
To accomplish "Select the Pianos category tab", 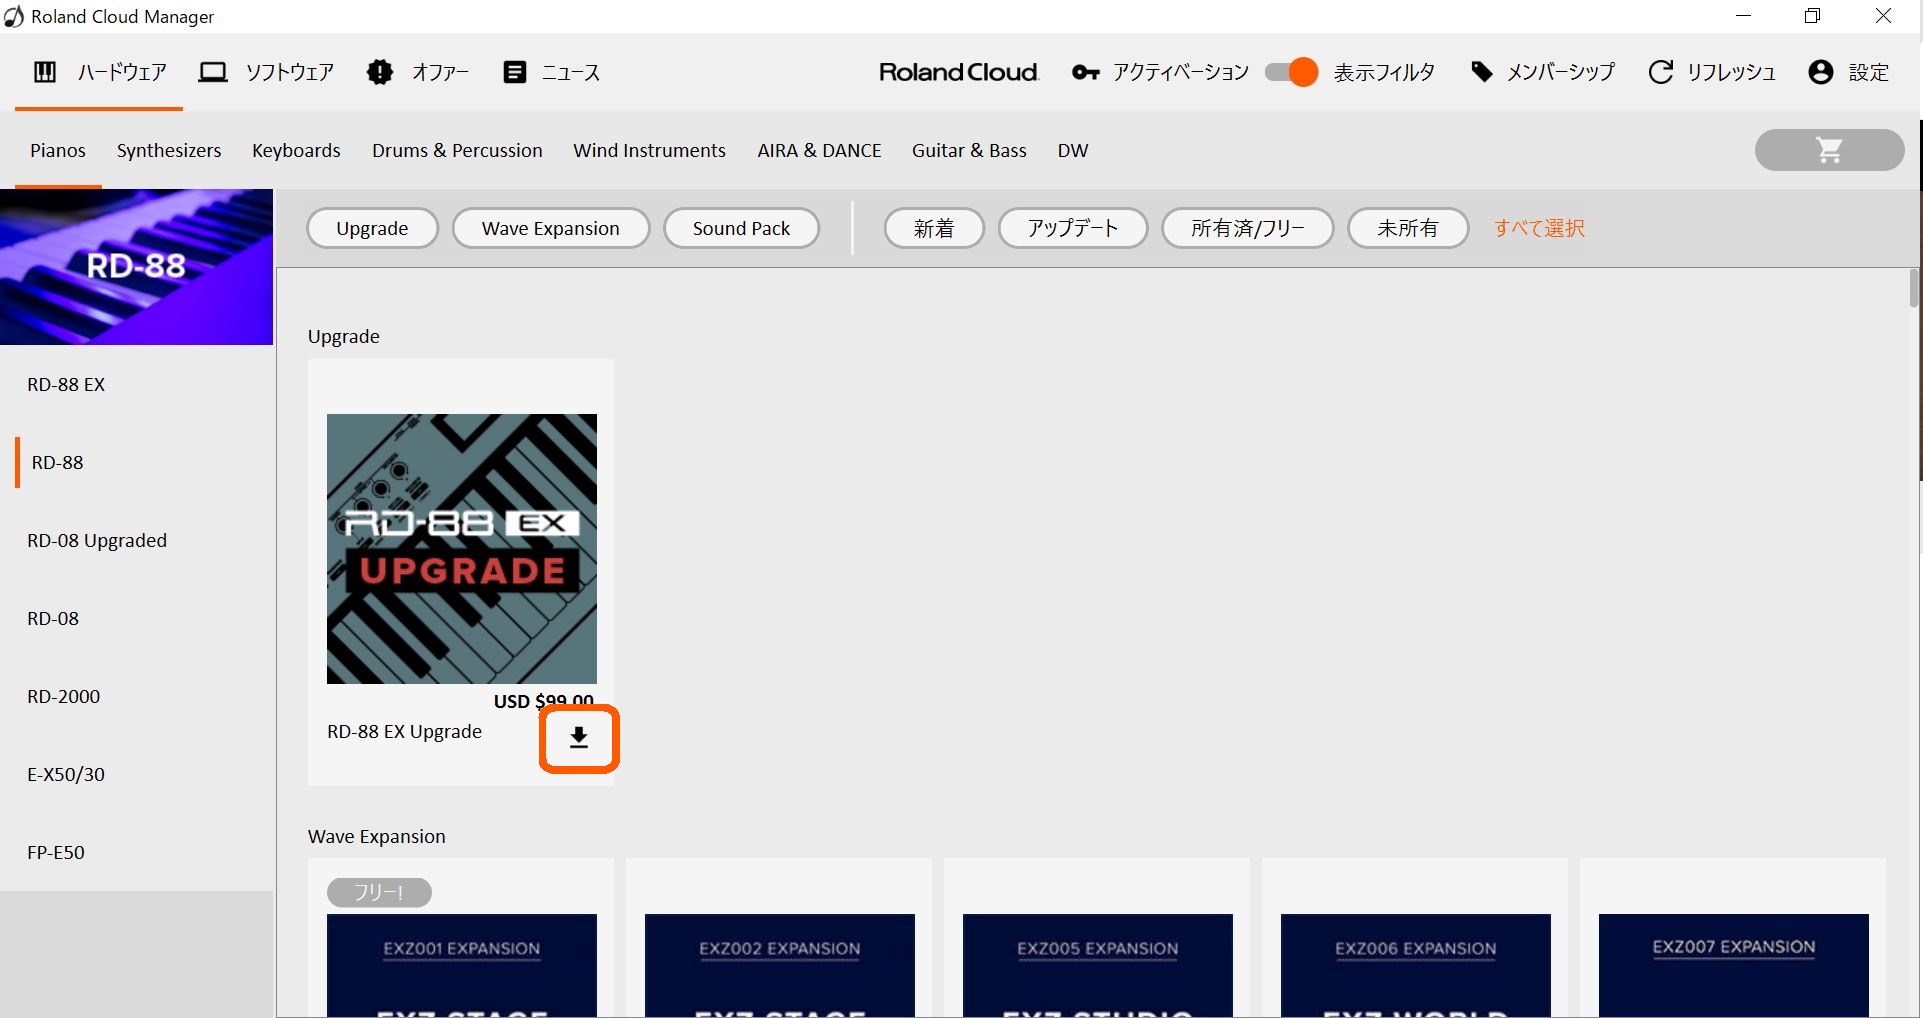I will [58, 150].
